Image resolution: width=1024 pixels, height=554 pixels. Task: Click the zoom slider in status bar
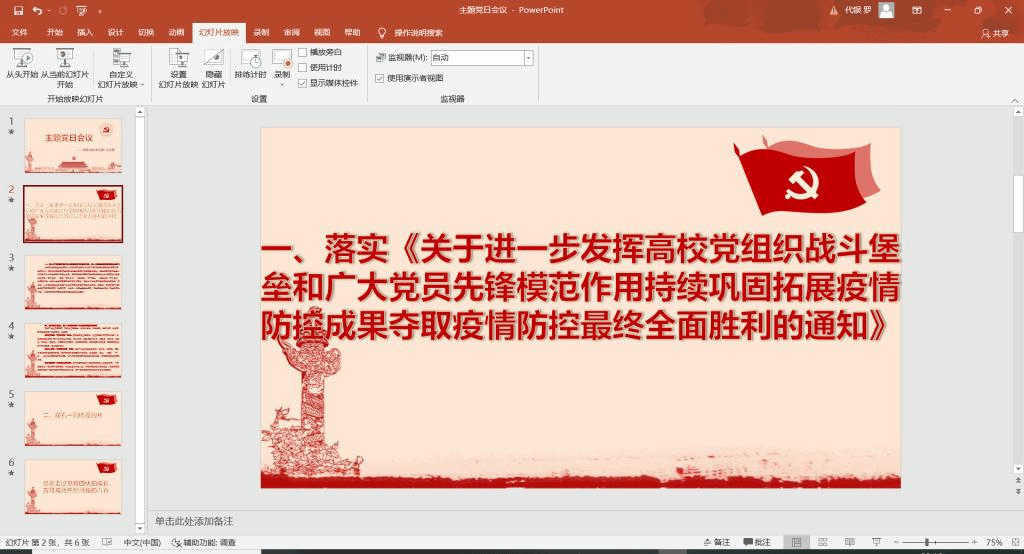pyautogui.click(x=927, y=543)
